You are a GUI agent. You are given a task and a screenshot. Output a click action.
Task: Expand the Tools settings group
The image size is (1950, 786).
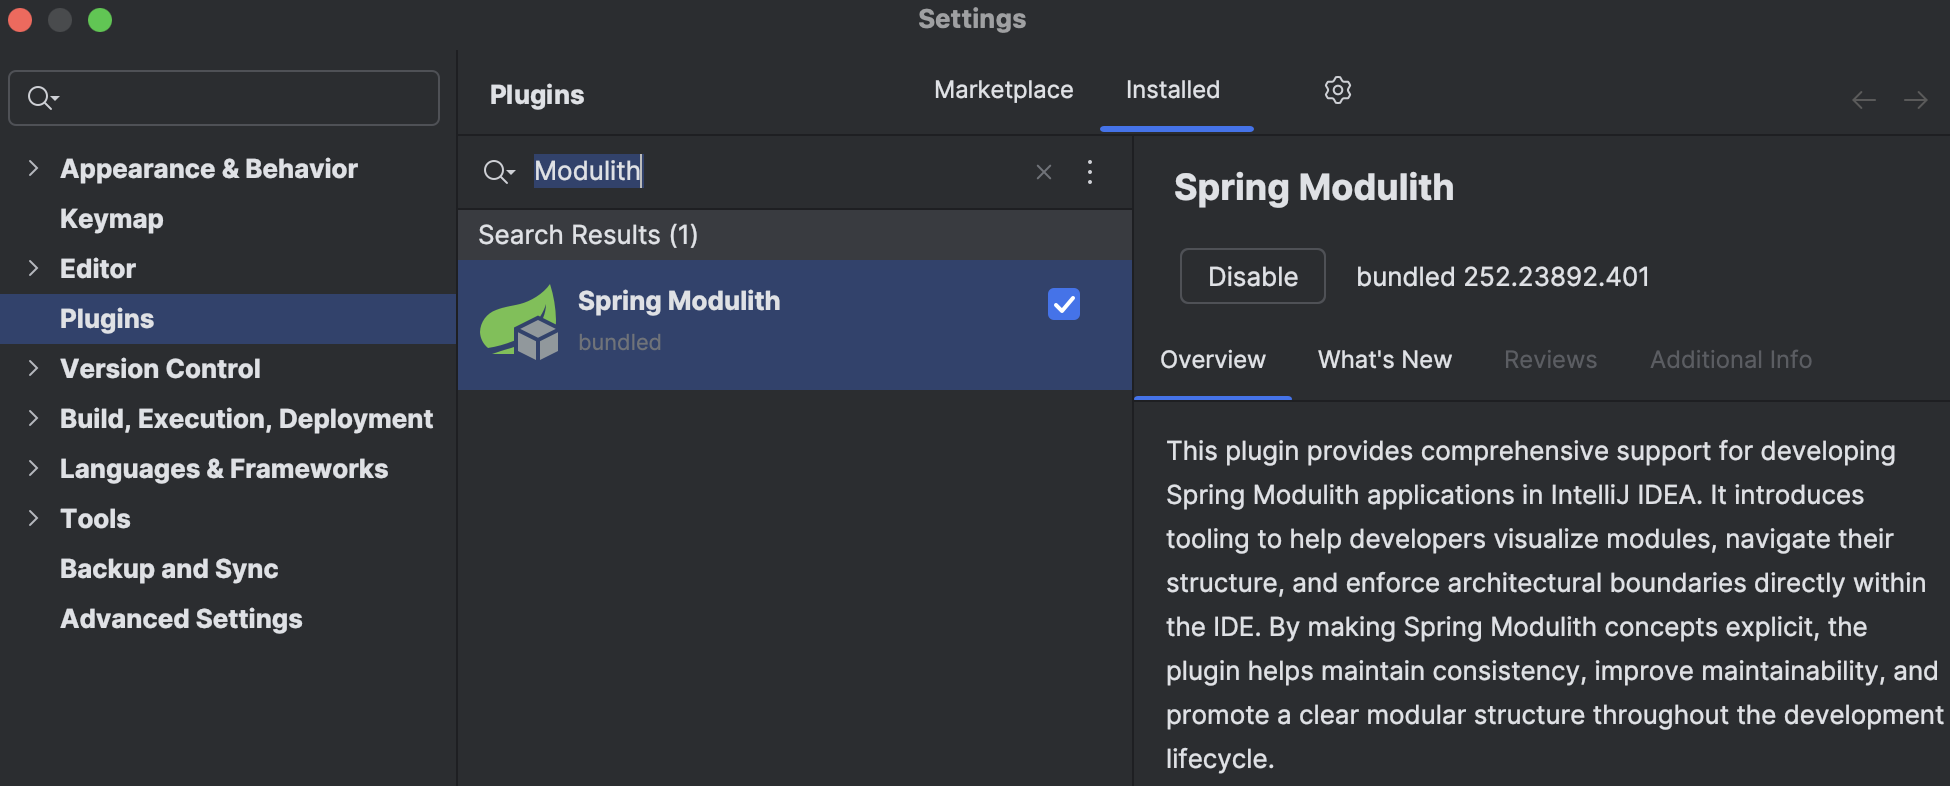coord(33,518)
